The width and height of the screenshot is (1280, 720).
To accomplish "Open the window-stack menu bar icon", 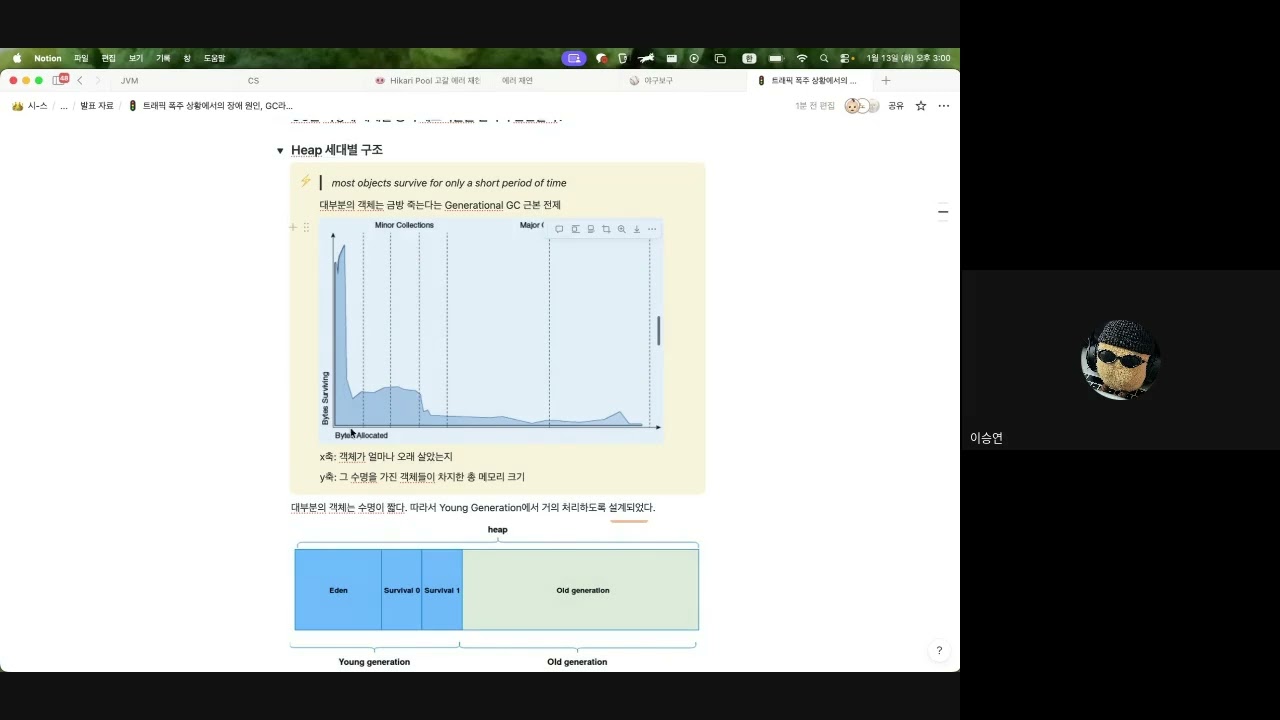I will pyautogui.click(x=720, y=58).
